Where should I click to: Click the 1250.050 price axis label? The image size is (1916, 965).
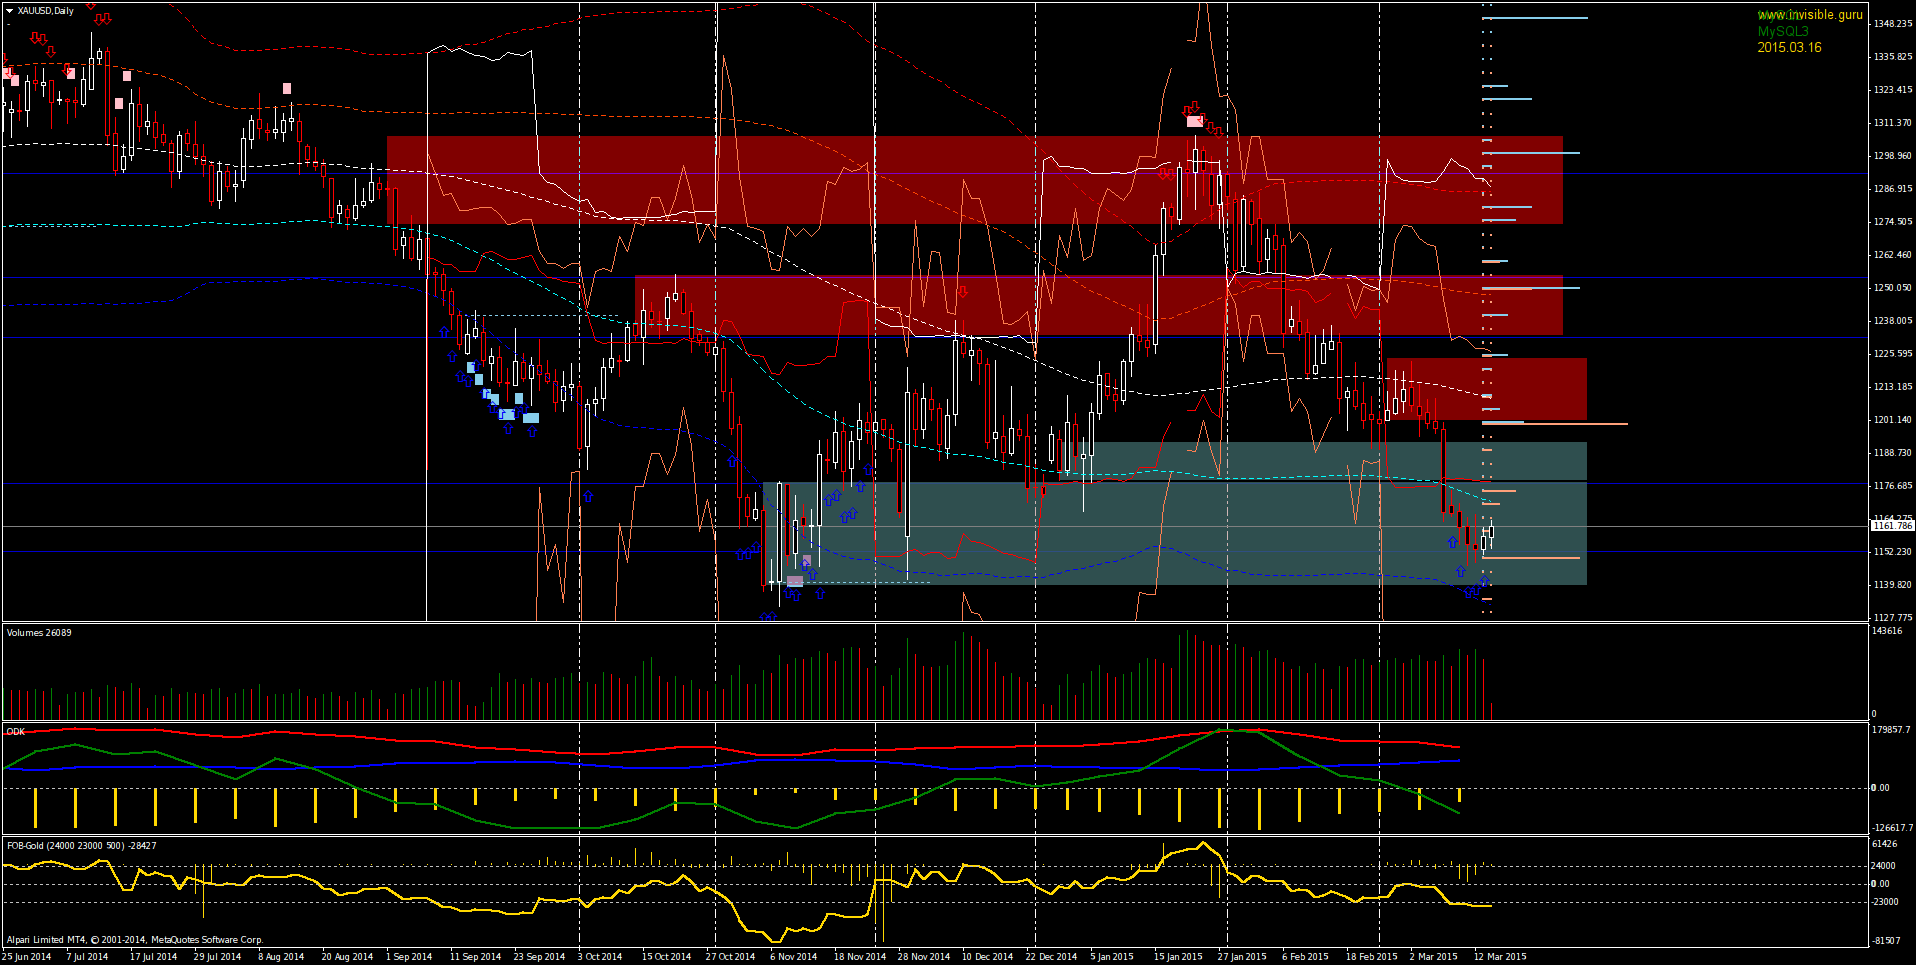pos(1892,287)
